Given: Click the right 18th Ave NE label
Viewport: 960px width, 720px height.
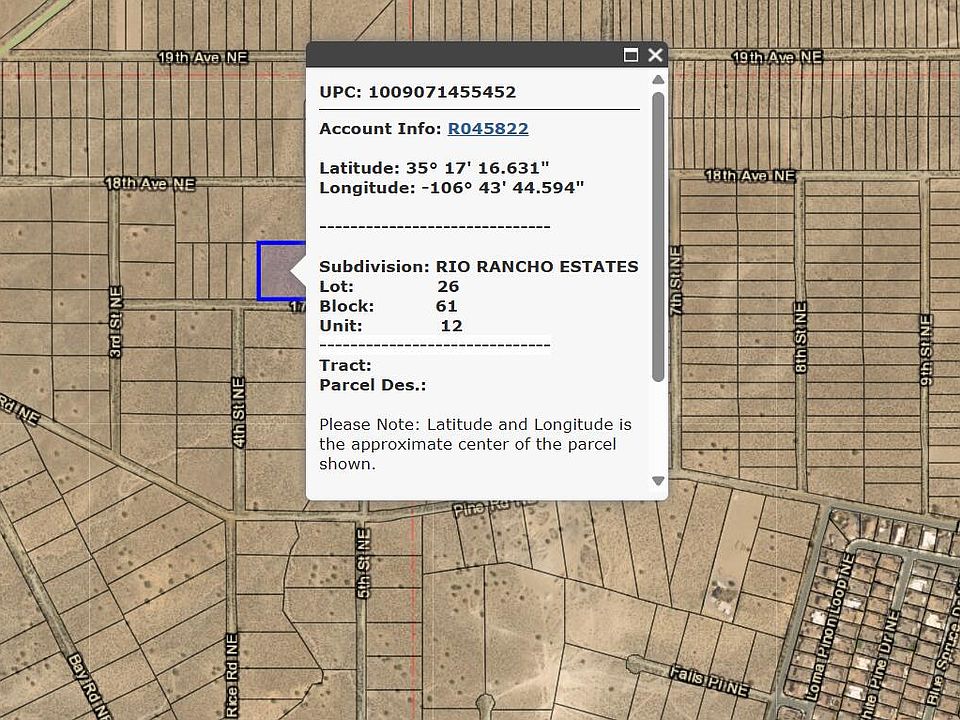Looking at the screenshot, I should (750, 176).
